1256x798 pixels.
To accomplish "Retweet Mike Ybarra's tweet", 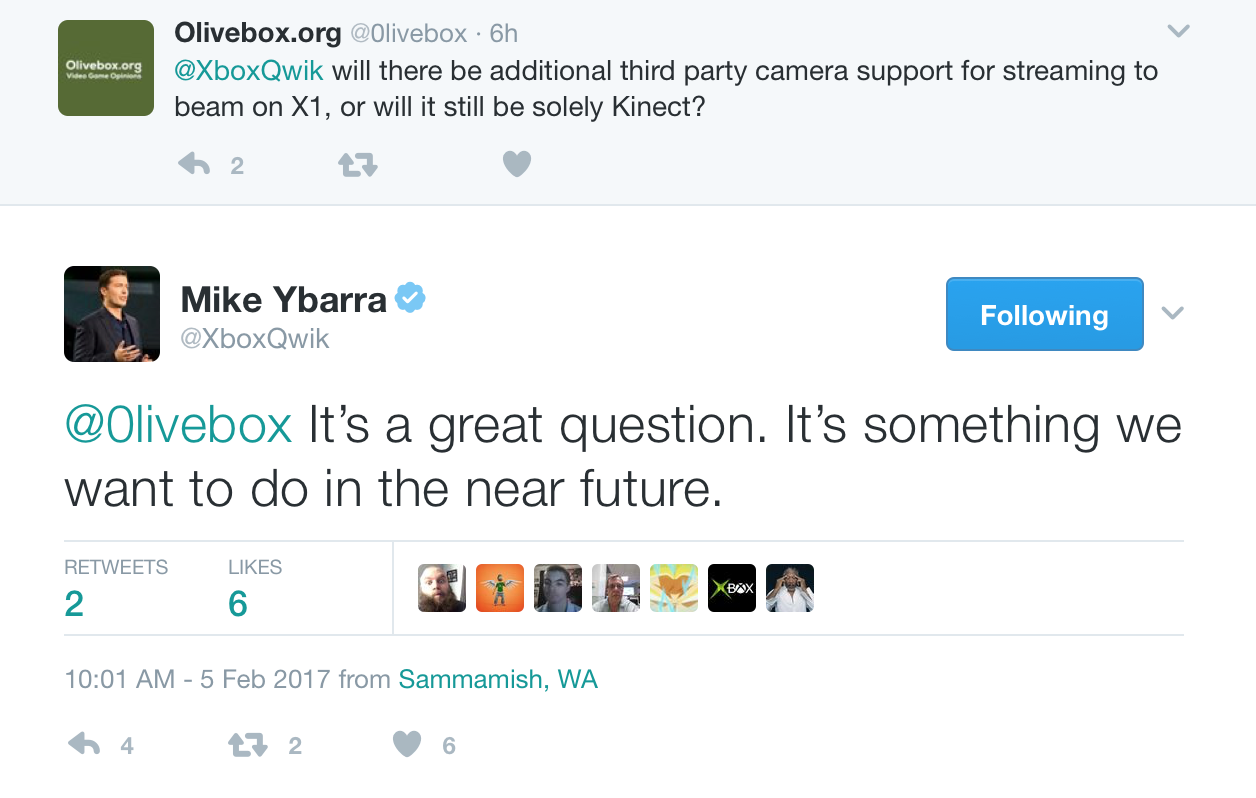I will coord(246,744).
